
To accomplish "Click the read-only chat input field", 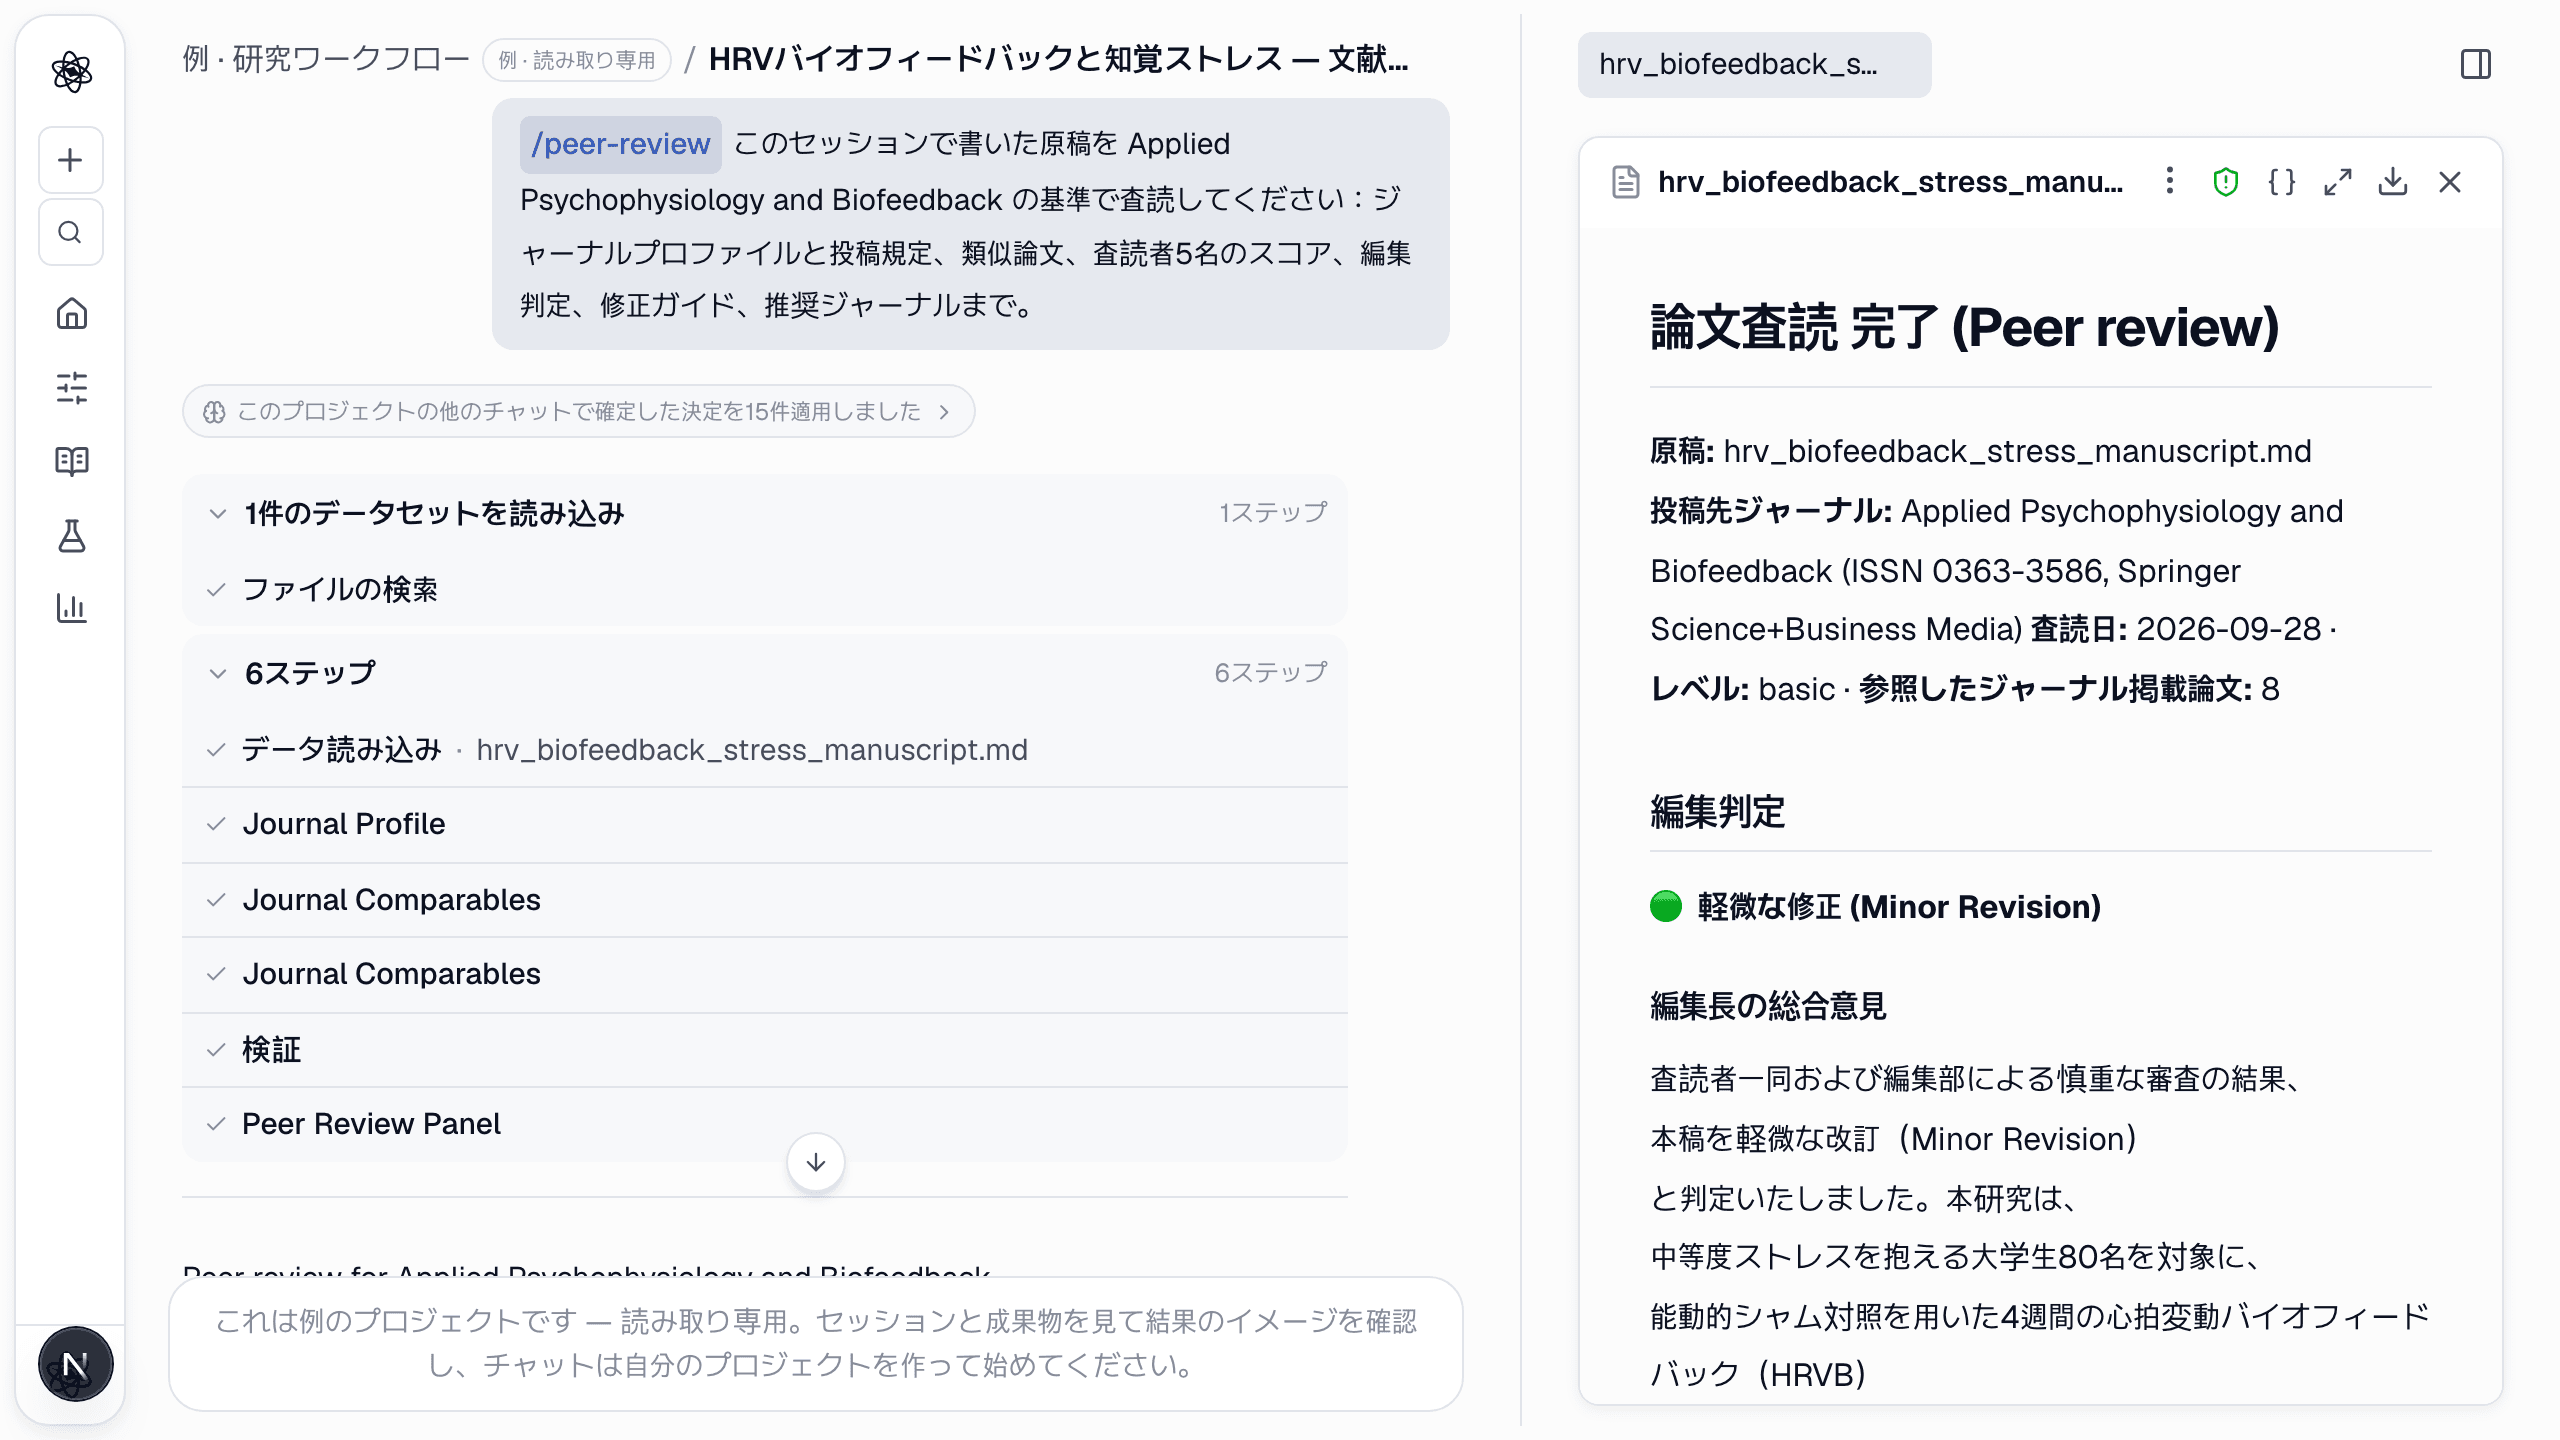I will tap(816, 1344).
